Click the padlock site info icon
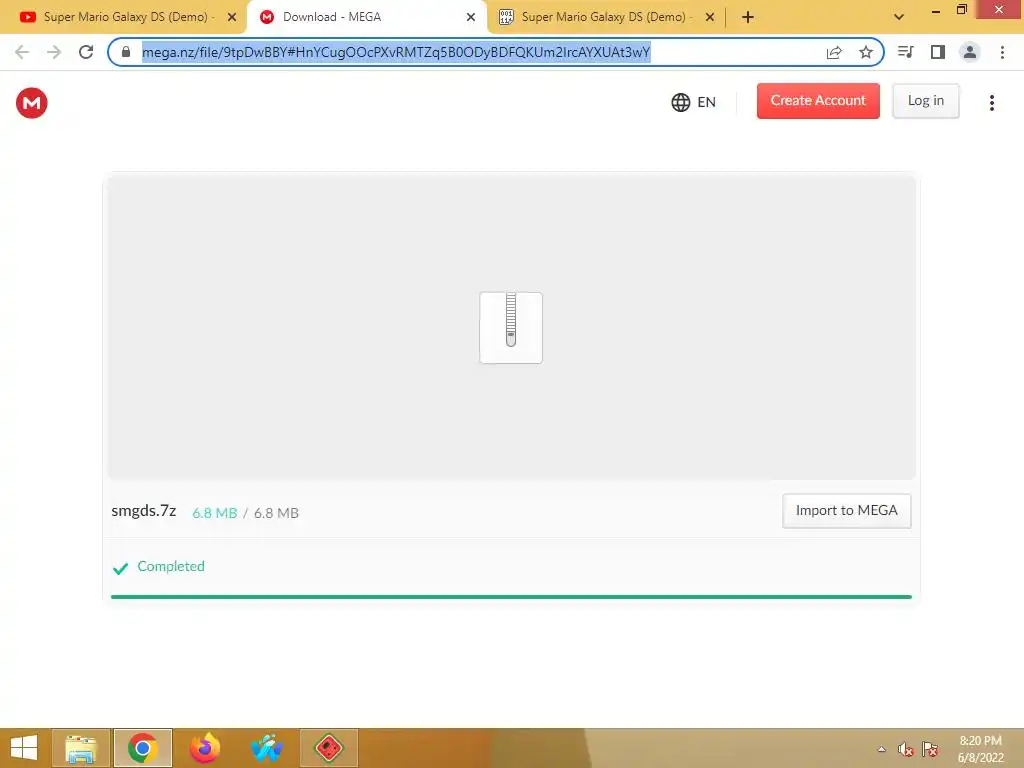This screenshot has height=768, width=1024. pyautogui.click(x=126, y=52)
